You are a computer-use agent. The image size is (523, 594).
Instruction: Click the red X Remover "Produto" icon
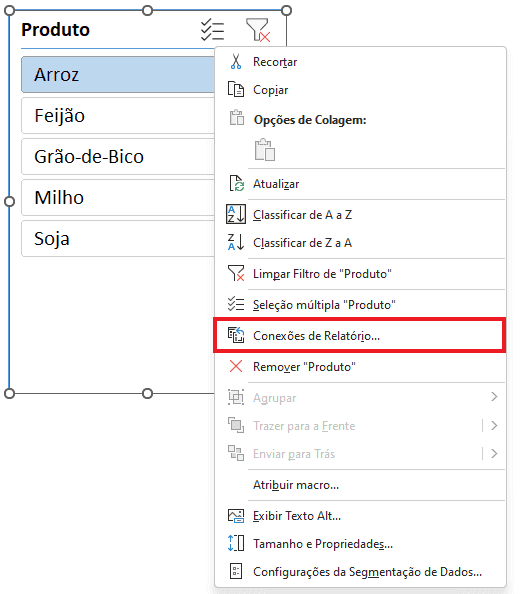(x=236, y=367)
